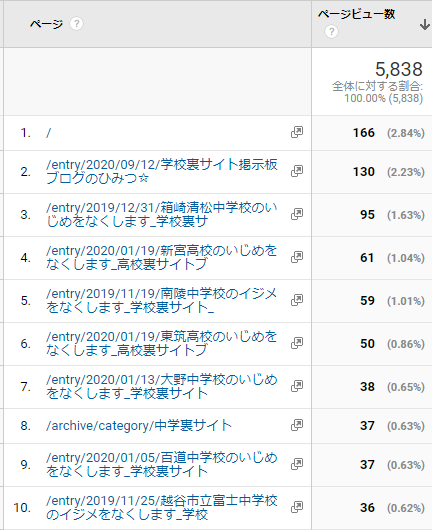Sort by the ページビュー数 column header

click(x=356, y=14)
